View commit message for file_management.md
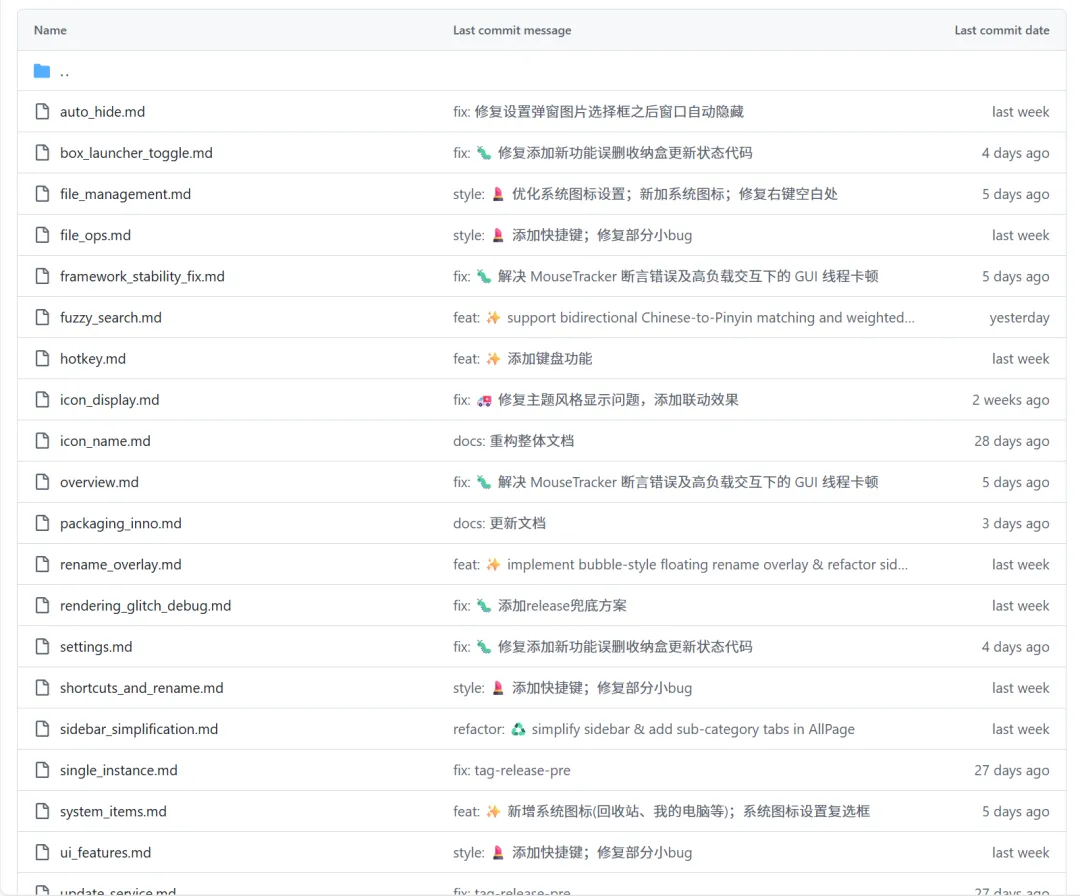1080x896 pixels. pos(645,194)
